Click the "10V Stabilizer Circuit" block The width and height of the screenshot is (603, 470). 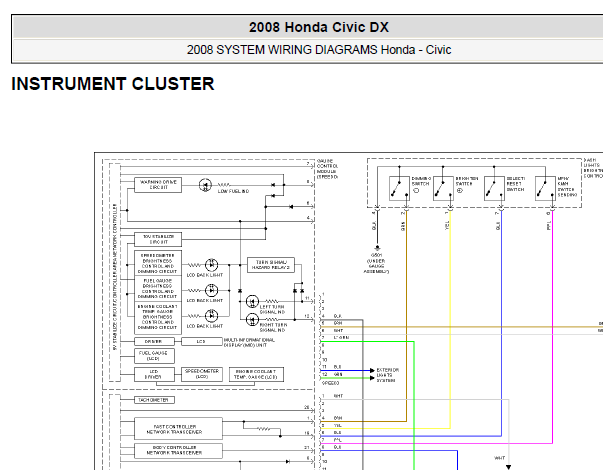point(158,239)
